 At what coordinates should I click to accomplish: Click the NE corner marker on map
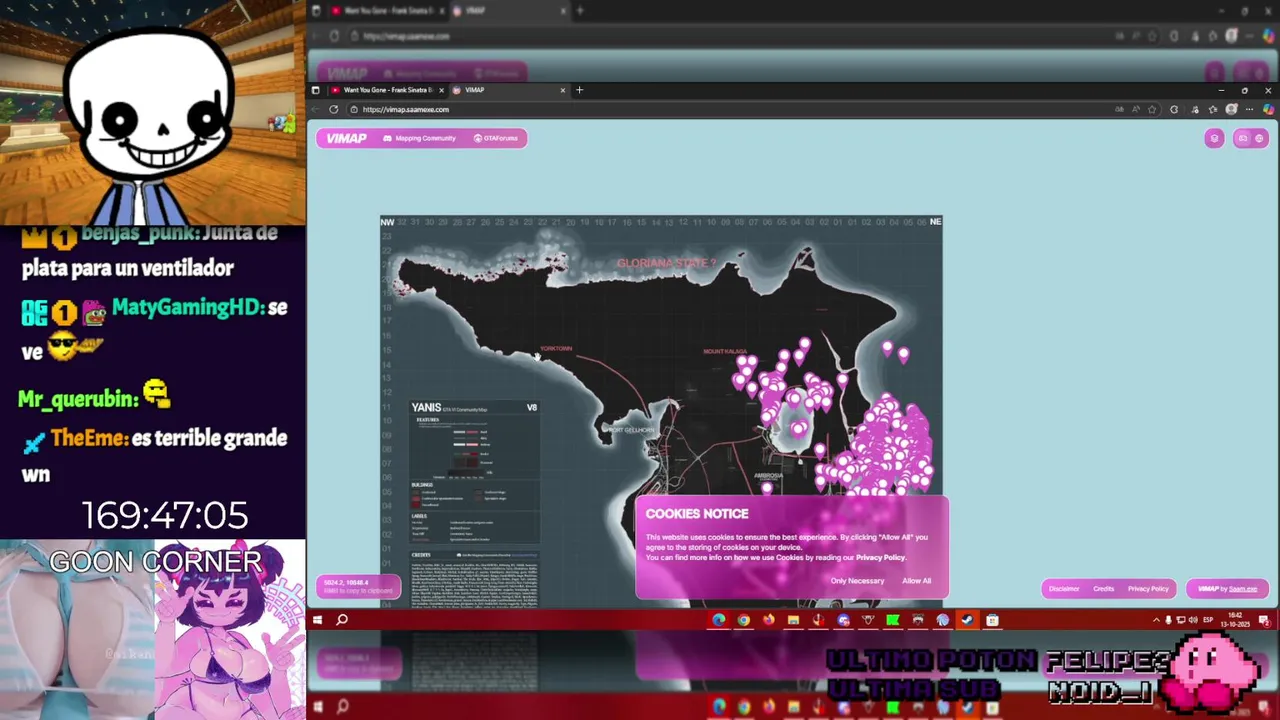pos(935,222)
